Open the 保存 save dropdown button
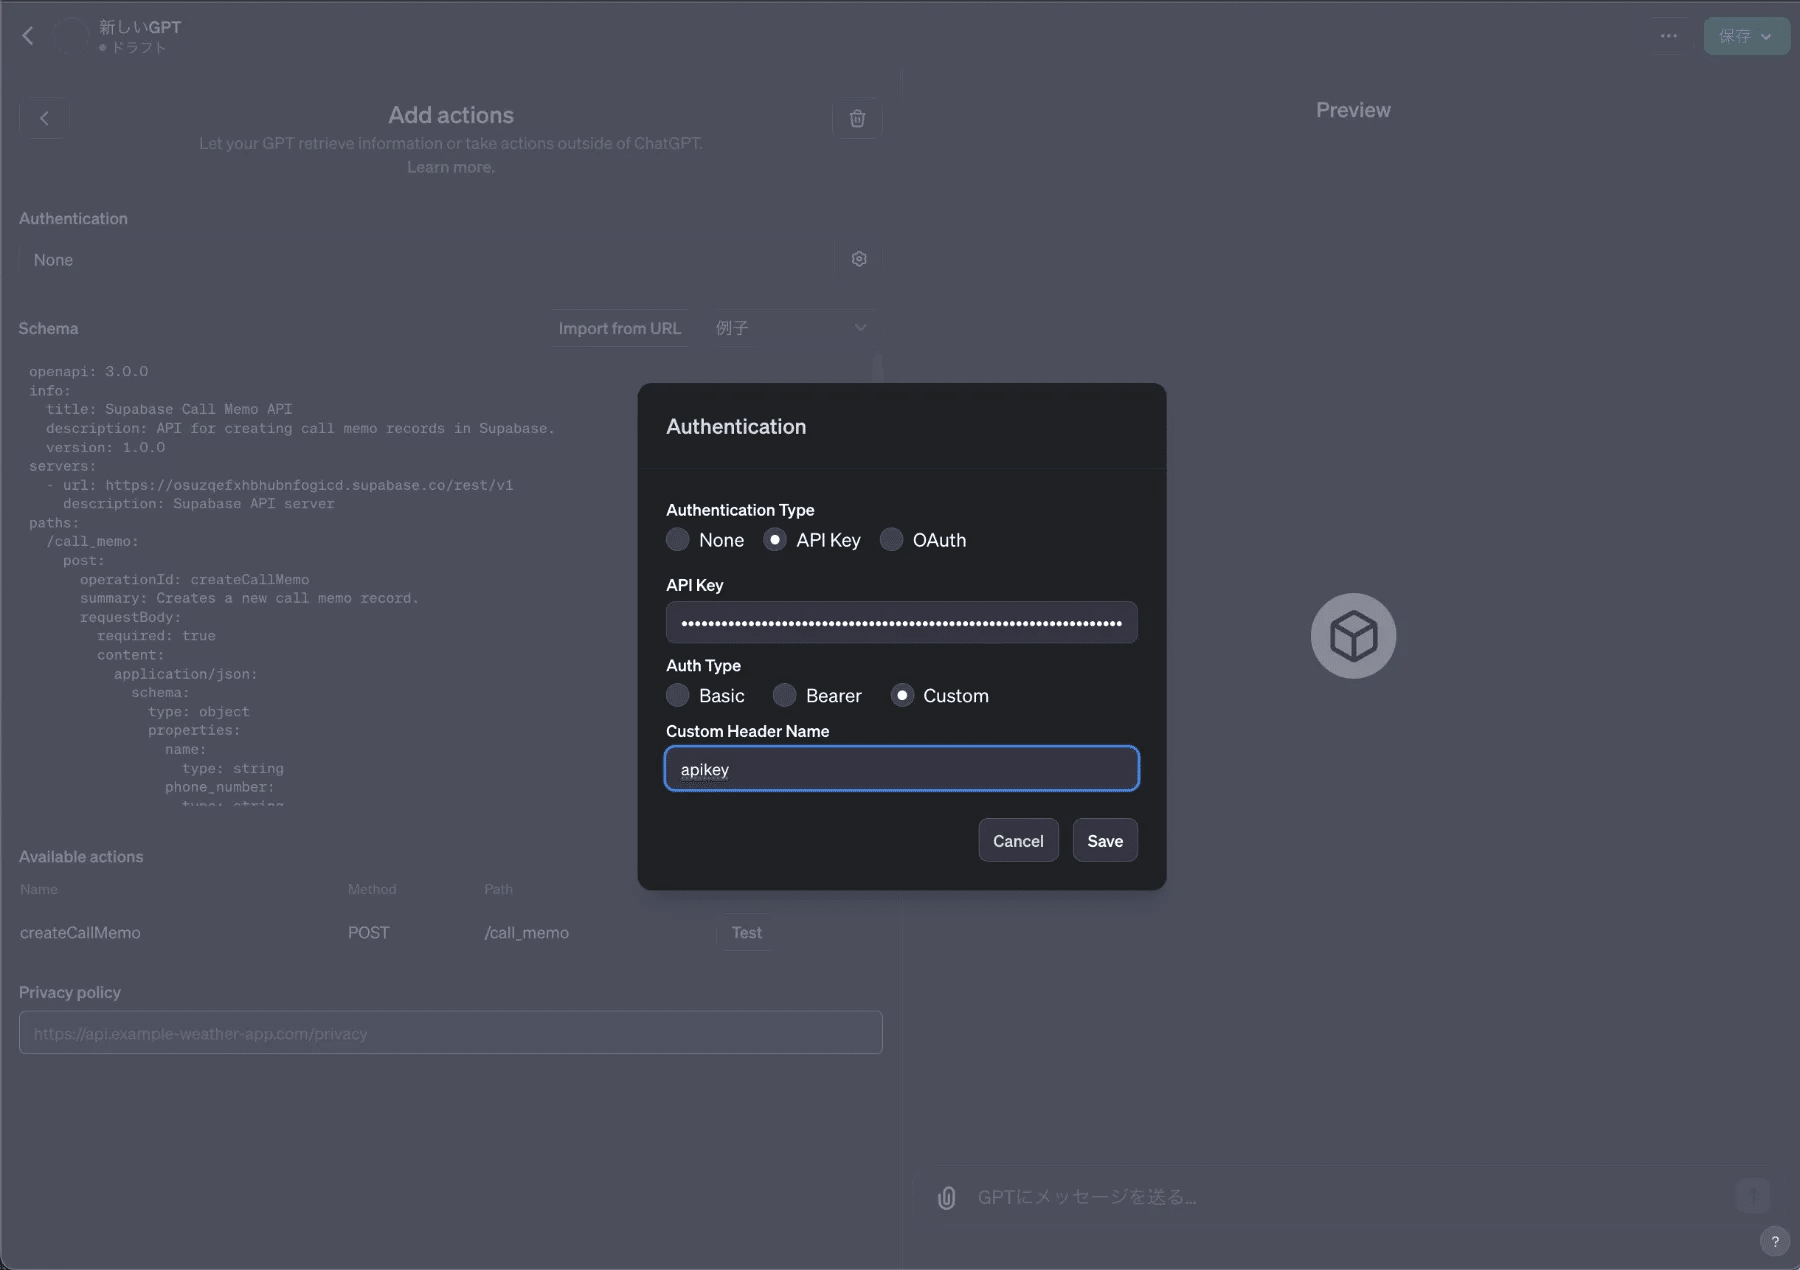 (x=1746, y=36)
